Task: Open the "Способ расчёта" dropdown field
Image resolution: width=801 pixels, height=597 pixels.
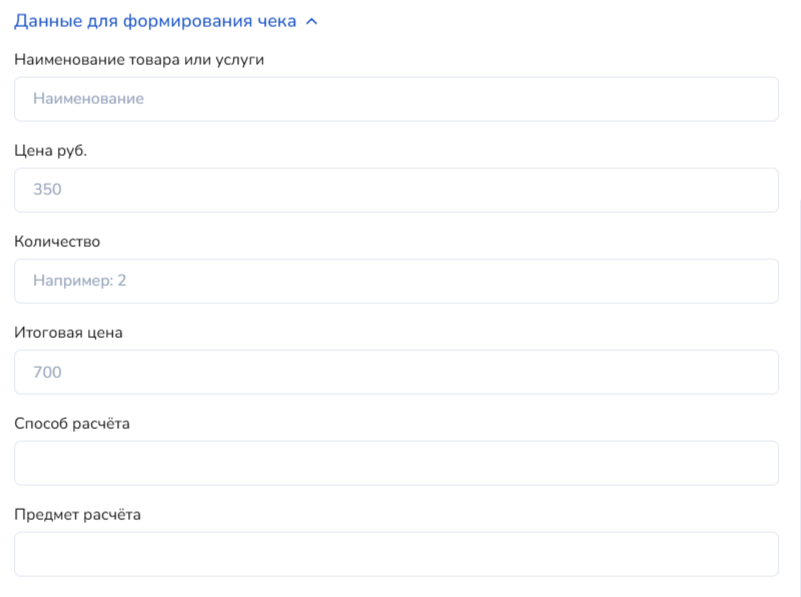Action: (396, 463)
